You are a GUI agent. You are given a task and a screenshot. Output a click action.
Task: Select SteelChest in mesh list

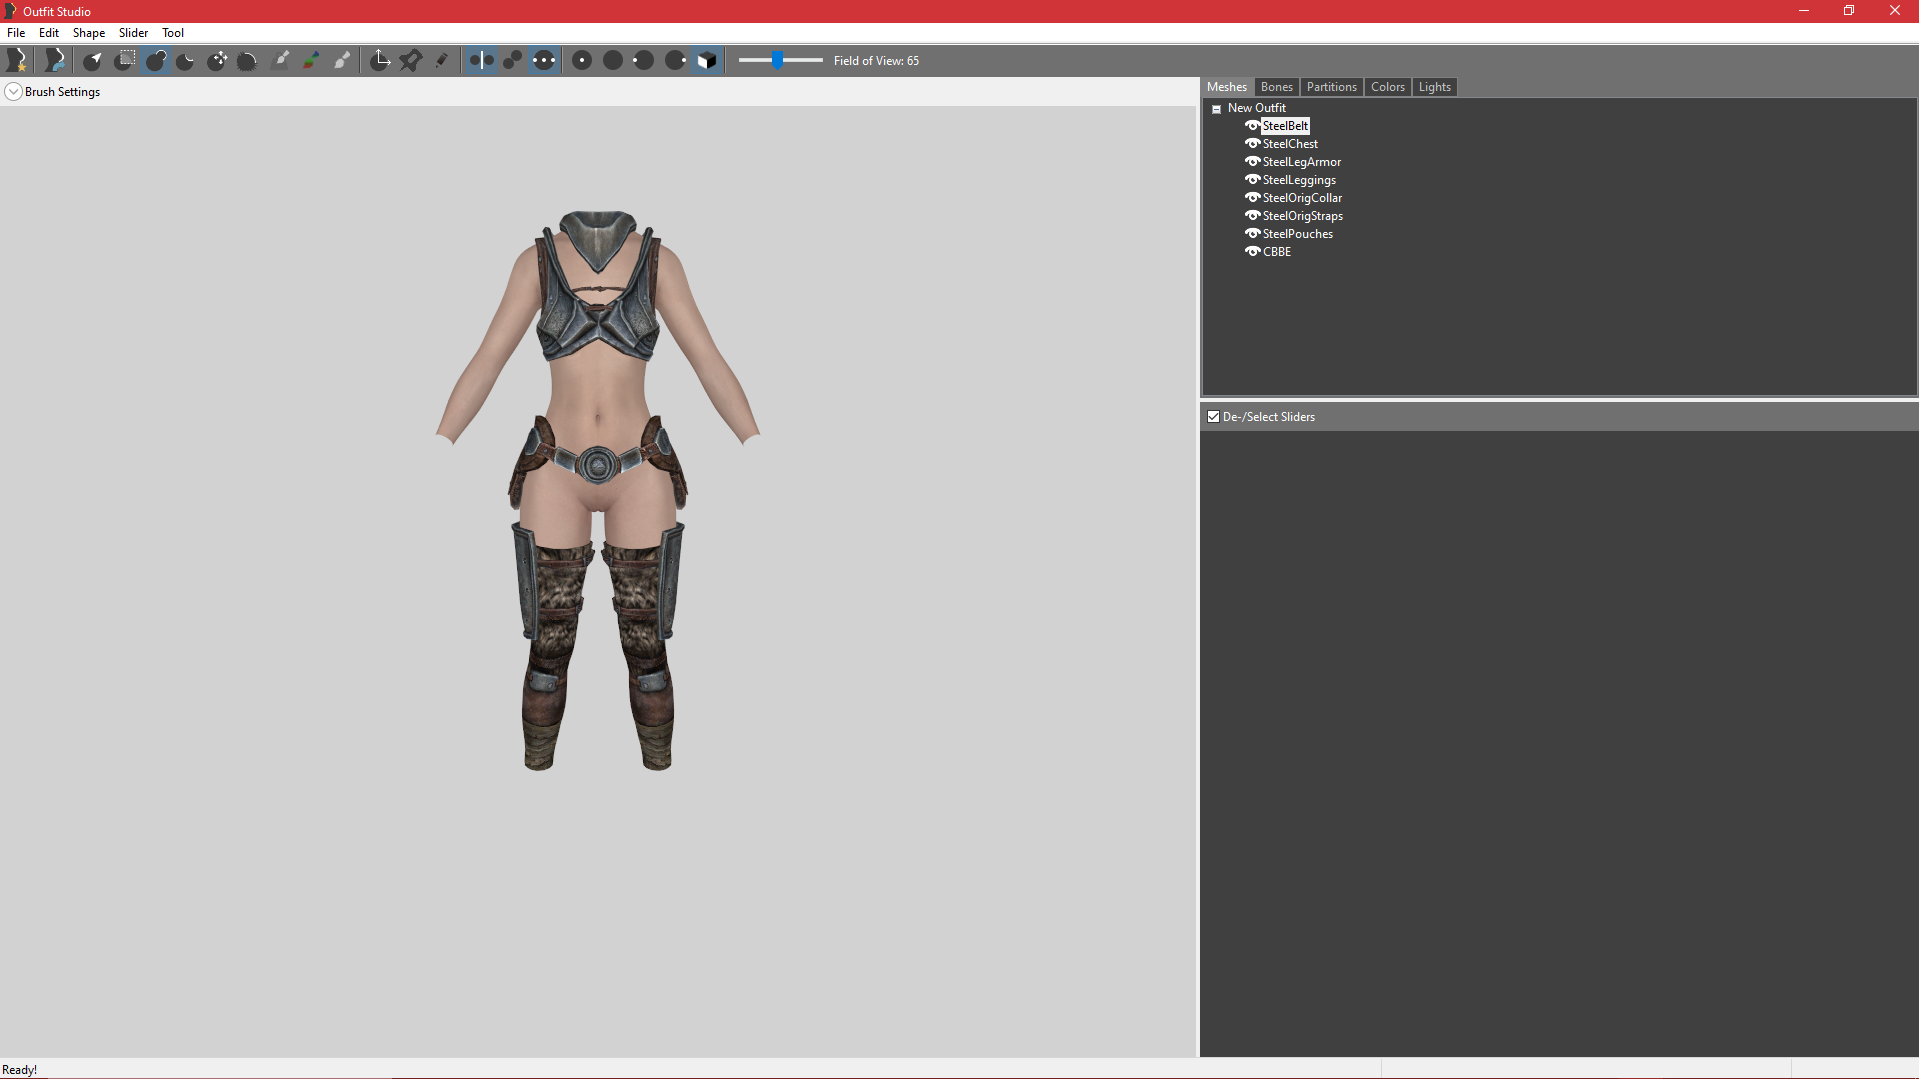[1290, 144]
